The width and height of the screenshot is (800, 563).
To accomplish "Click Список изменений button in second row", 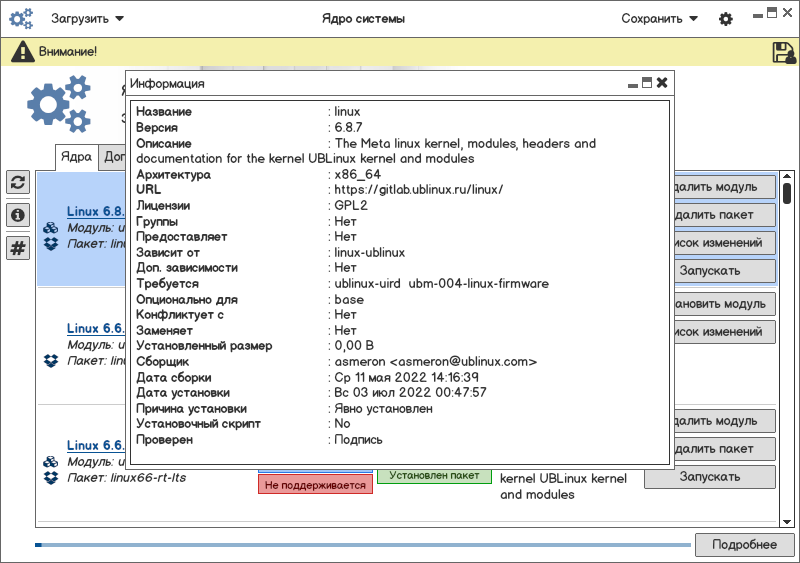I will click(x=725, y=332).
